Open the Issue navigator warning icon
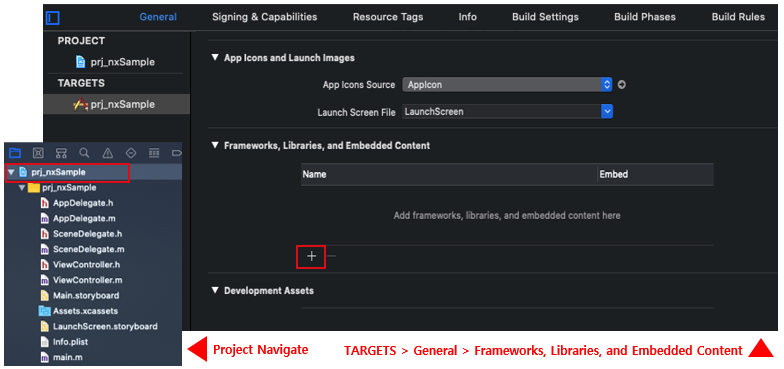Image resolution: width=784 pixels, height=369 pixels. [x=108, y=152]
